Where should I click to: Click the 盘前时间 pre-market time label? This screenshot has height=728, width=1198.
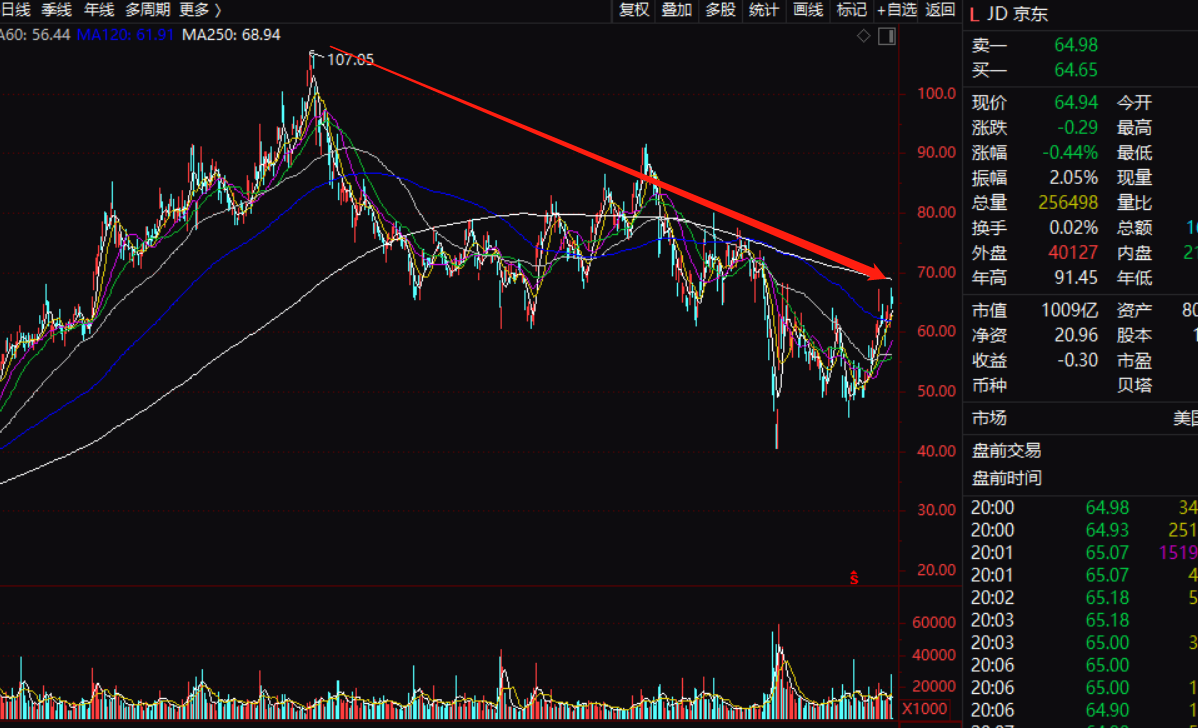pos(1007,478)
